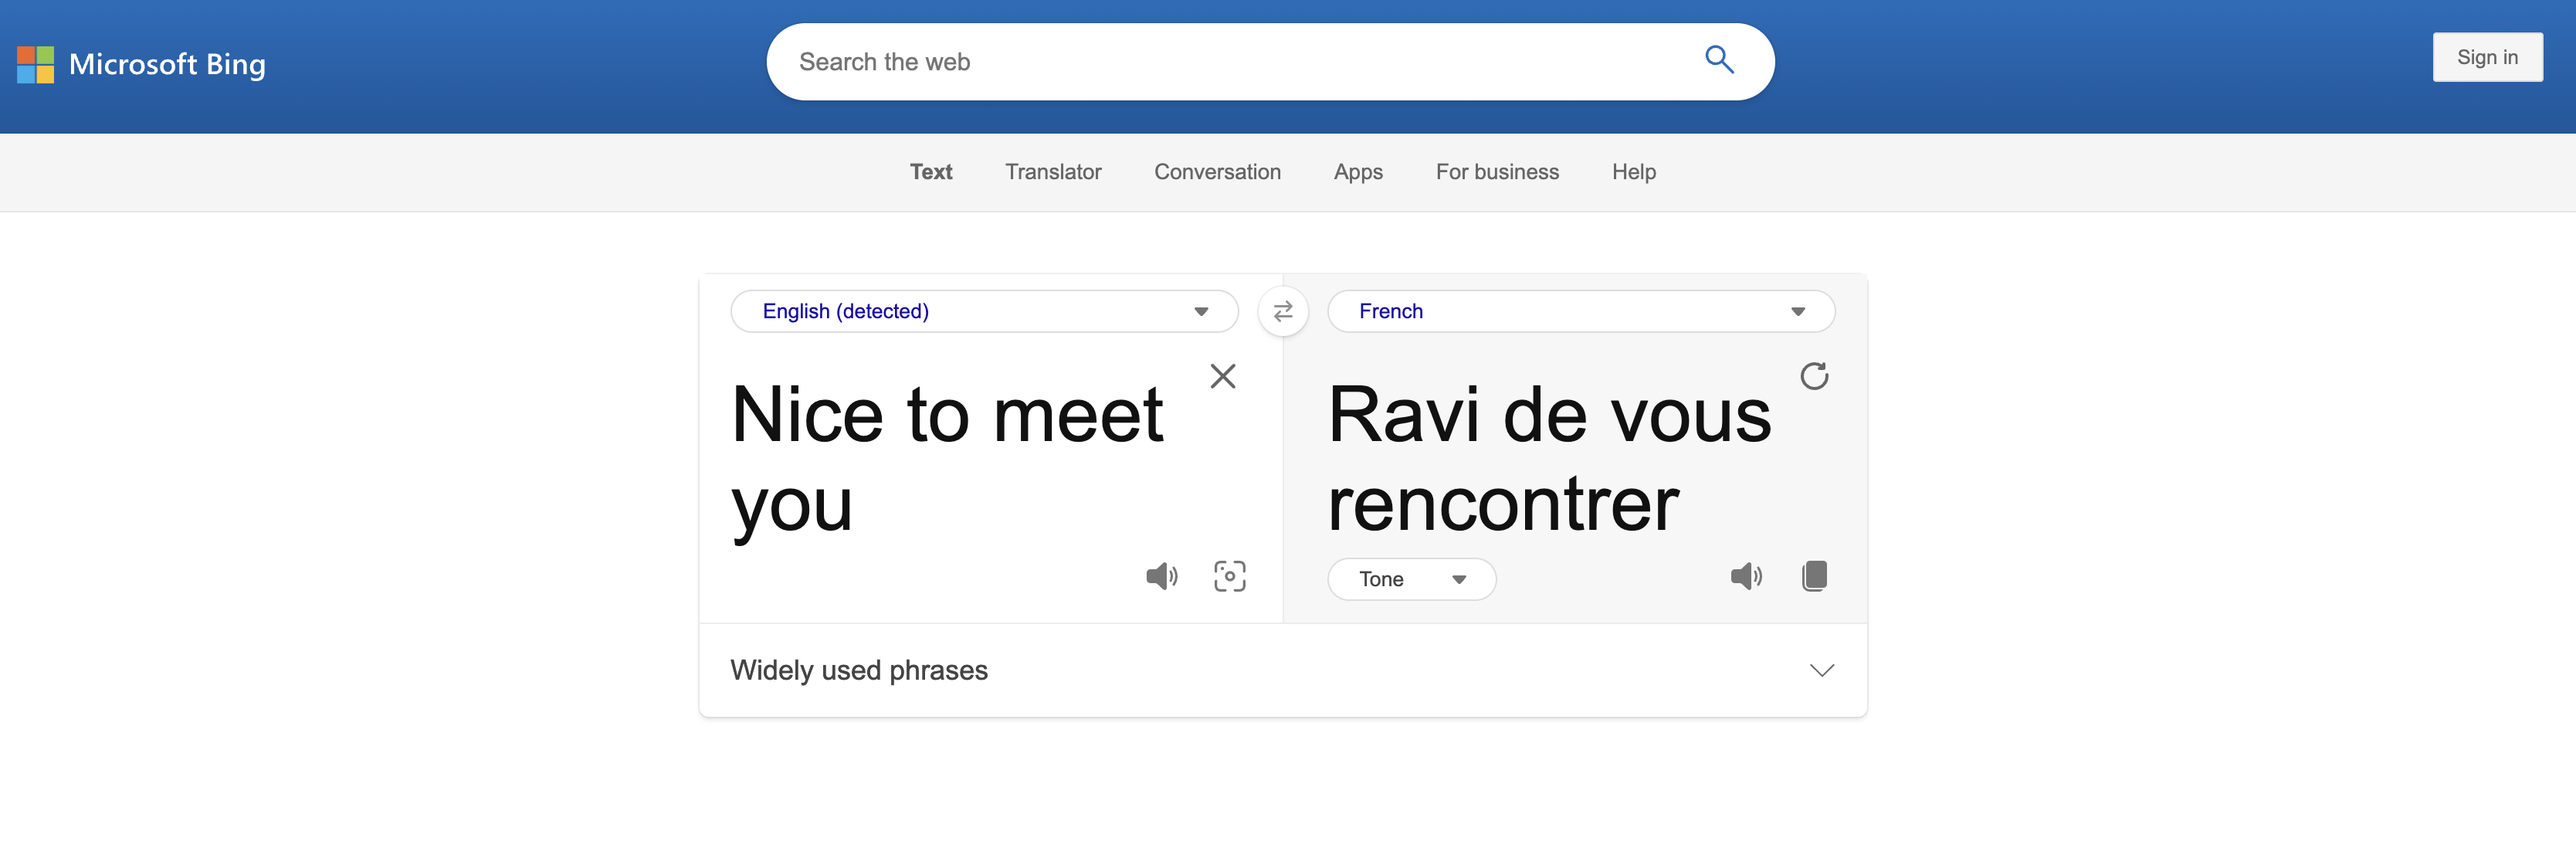Open the Tone dropdown
Image resolution: width=2576 pixels, height=845 pixels.
[1412, 579]
